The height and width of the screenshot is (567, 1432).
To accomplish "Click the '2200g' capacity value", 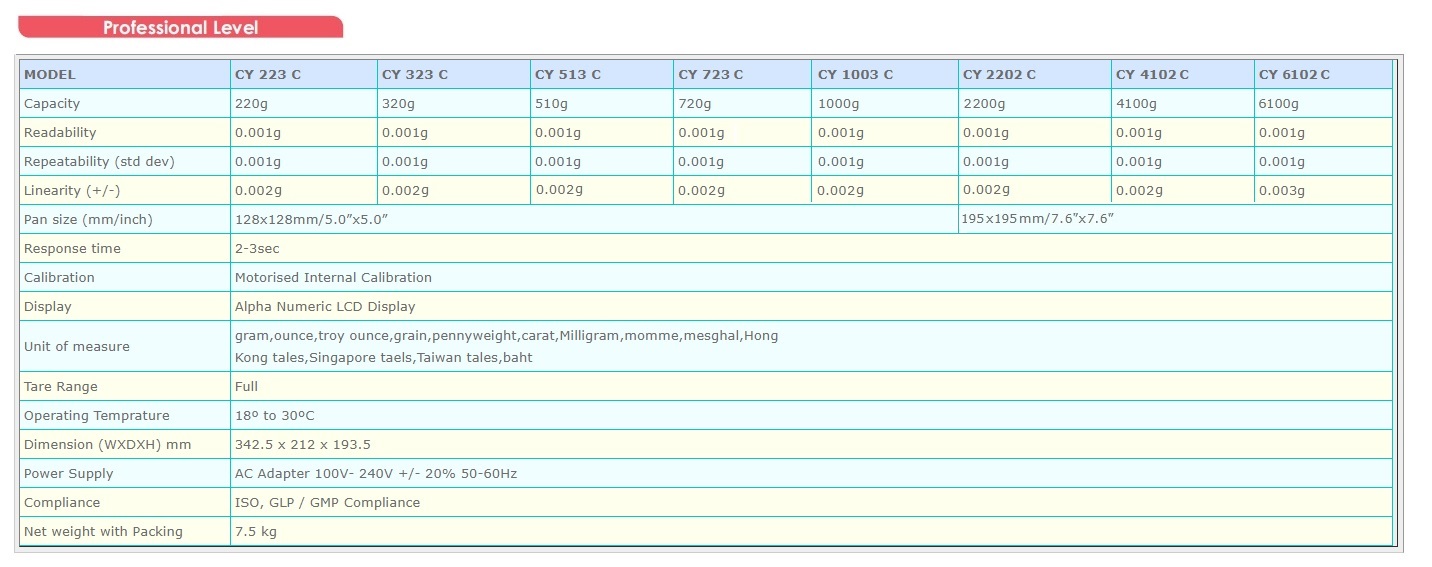I will coord(982,104).
